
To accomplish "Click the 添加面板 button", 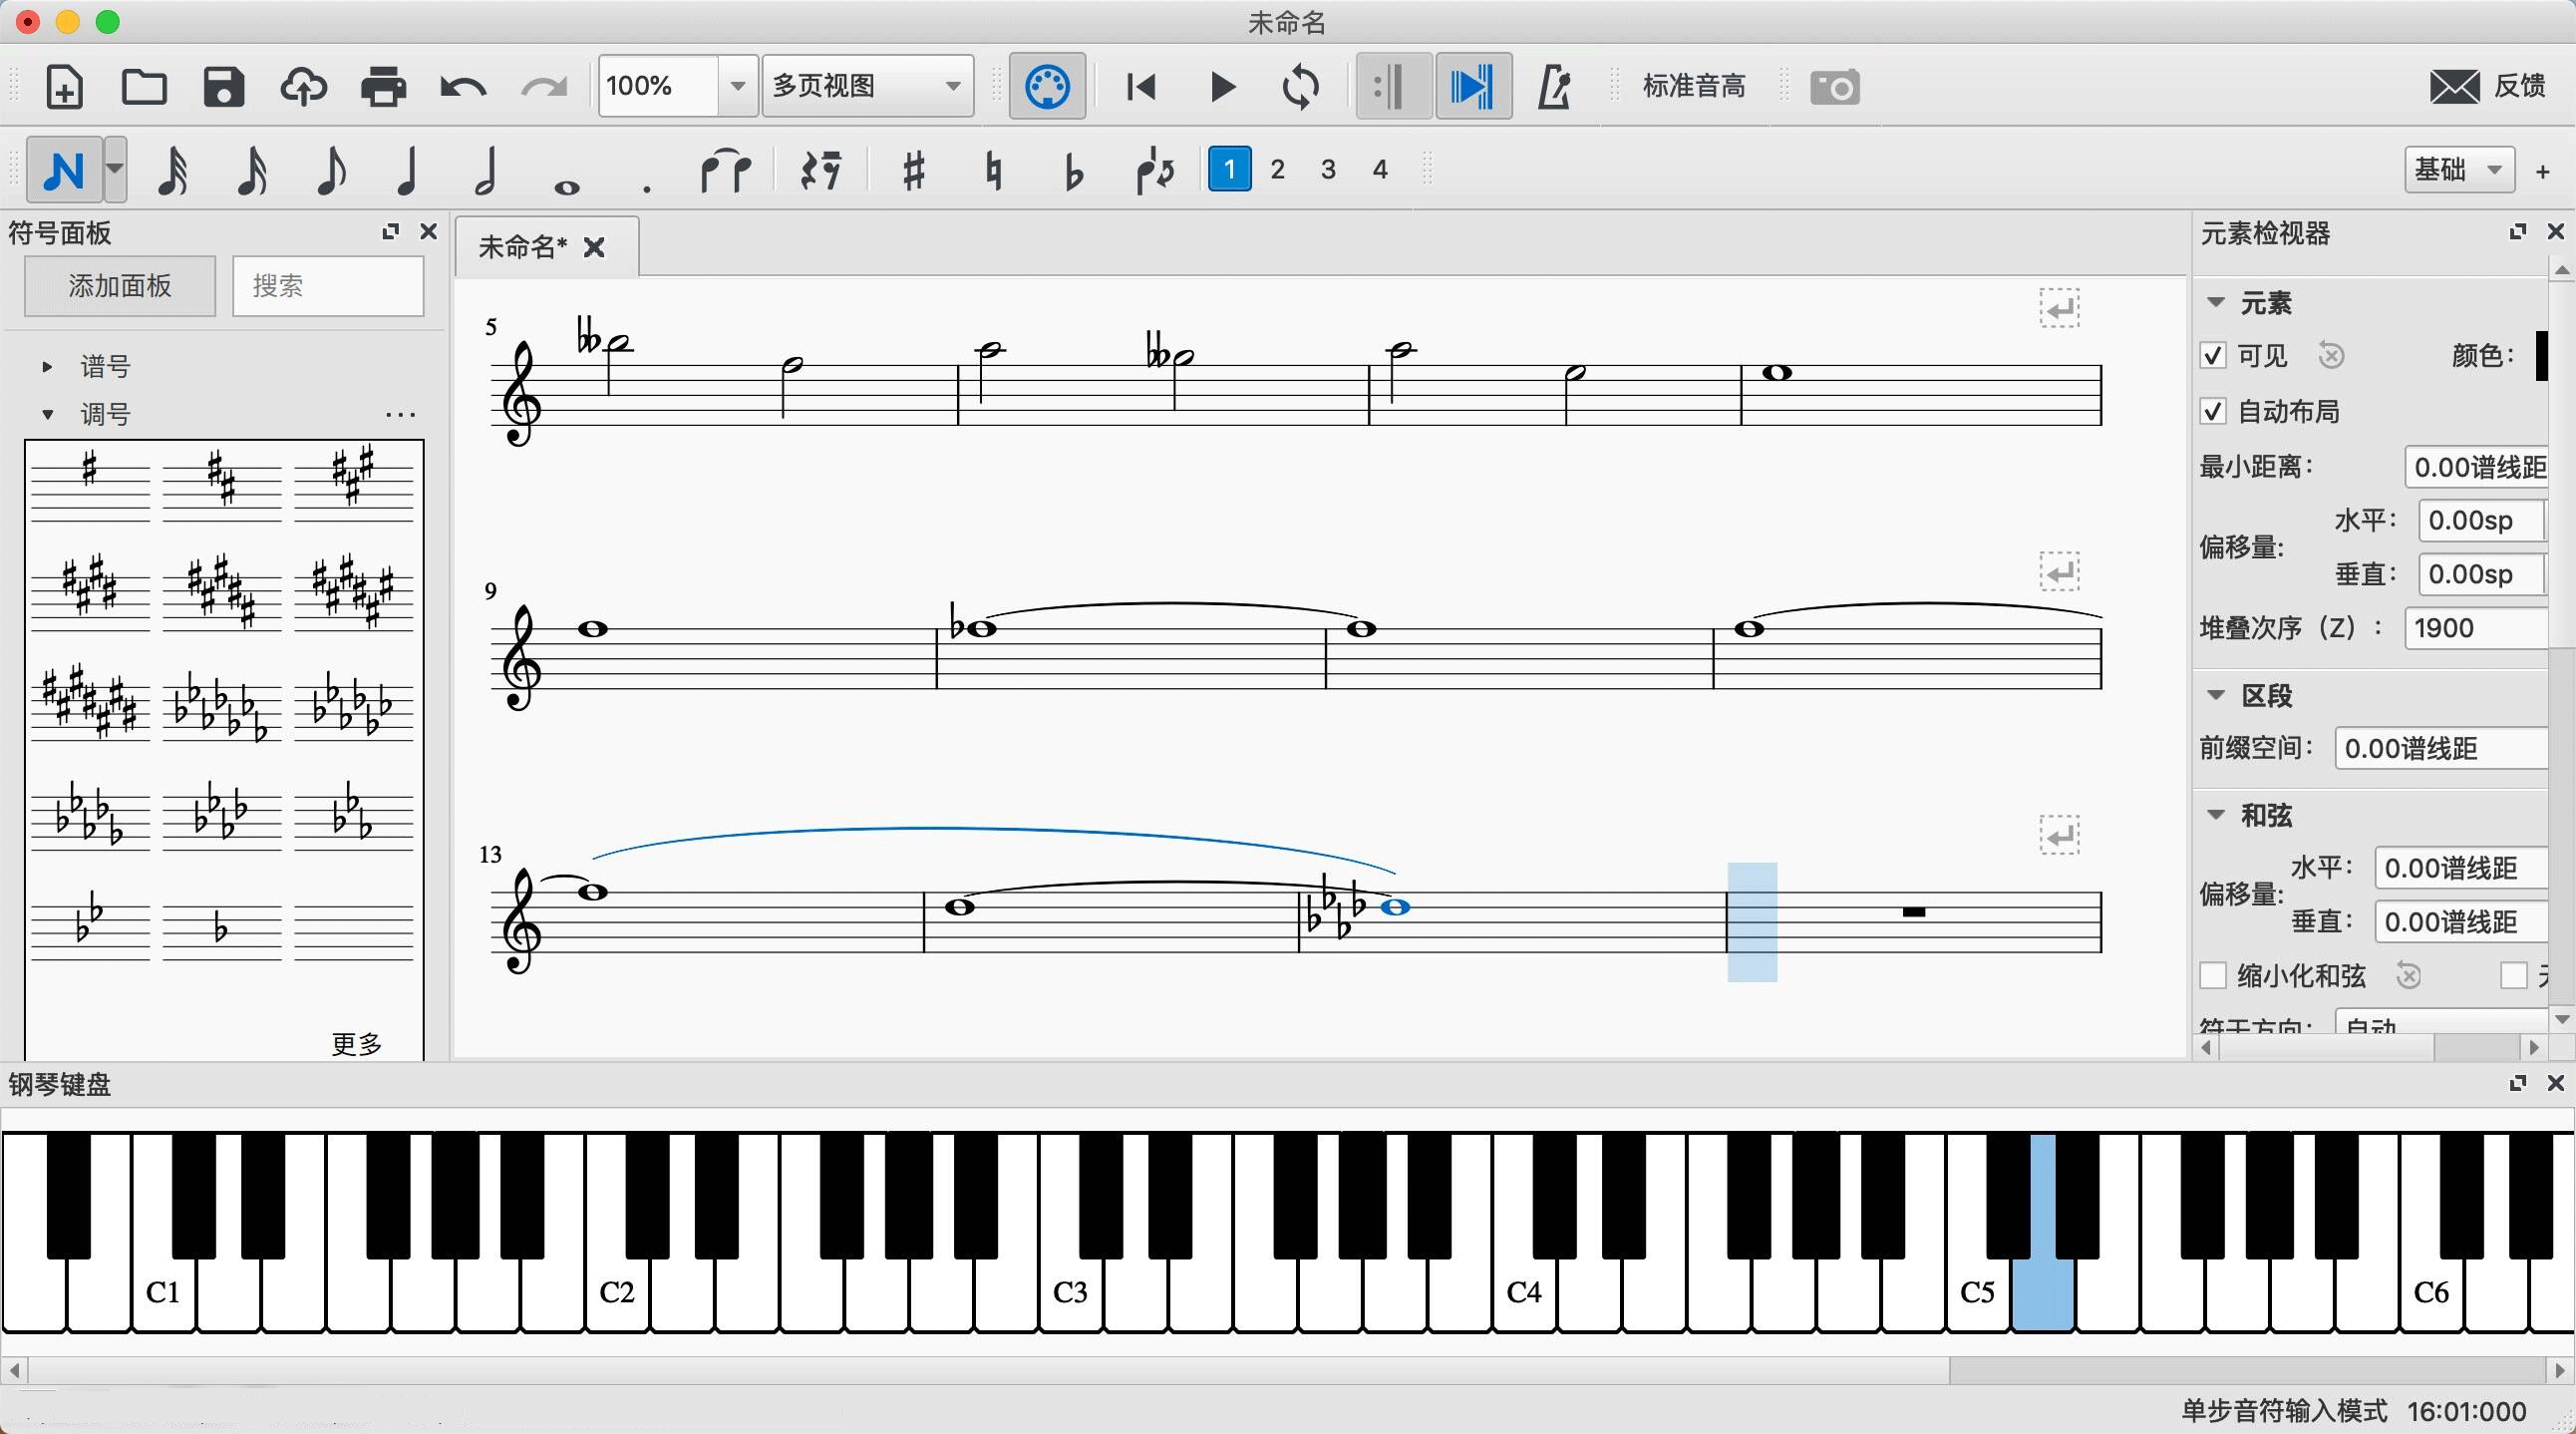I will point(120,286).
